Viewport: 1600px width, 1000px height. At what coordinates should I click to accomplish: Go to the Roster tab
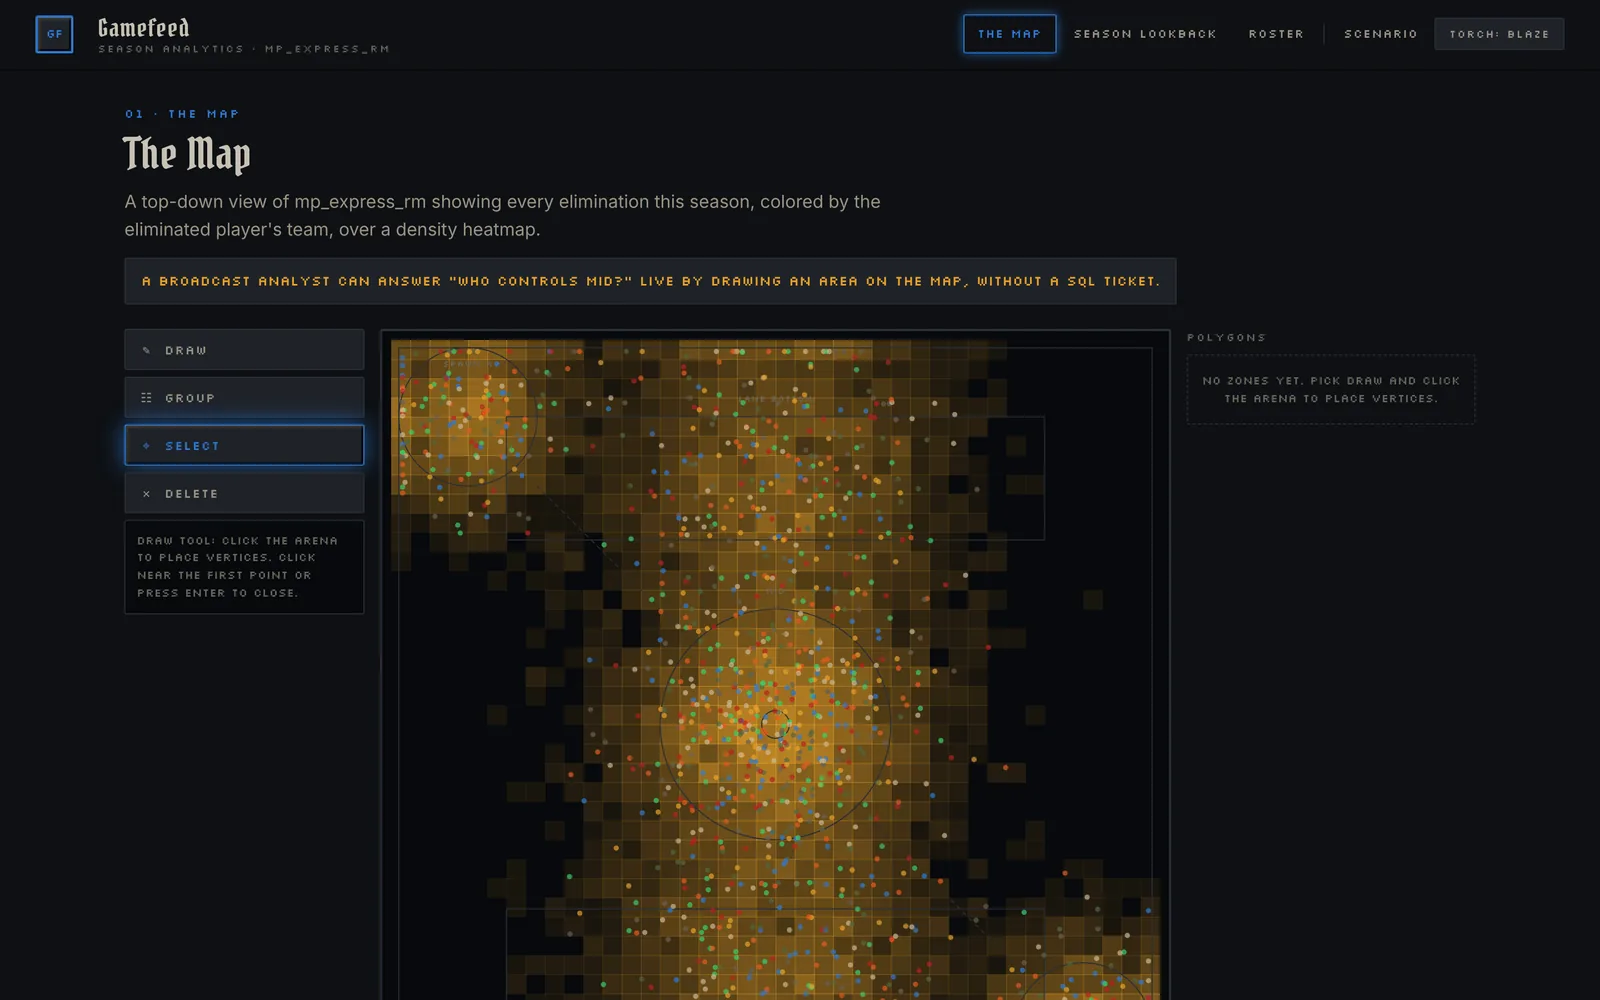tap(1276, 34)
